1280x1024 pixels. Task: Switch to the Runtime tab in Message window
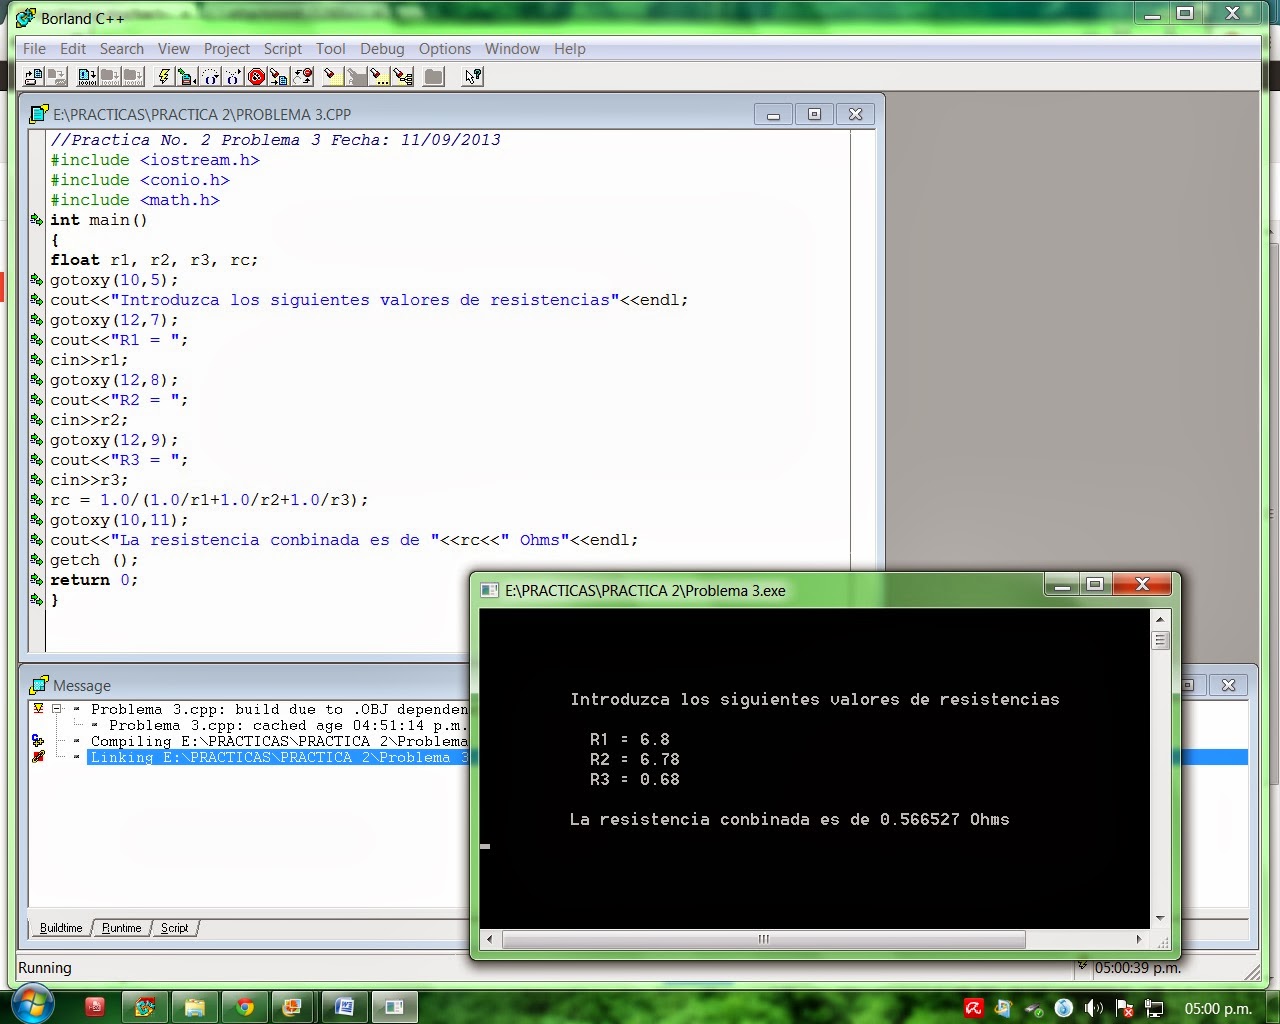(x=122, y=927)
